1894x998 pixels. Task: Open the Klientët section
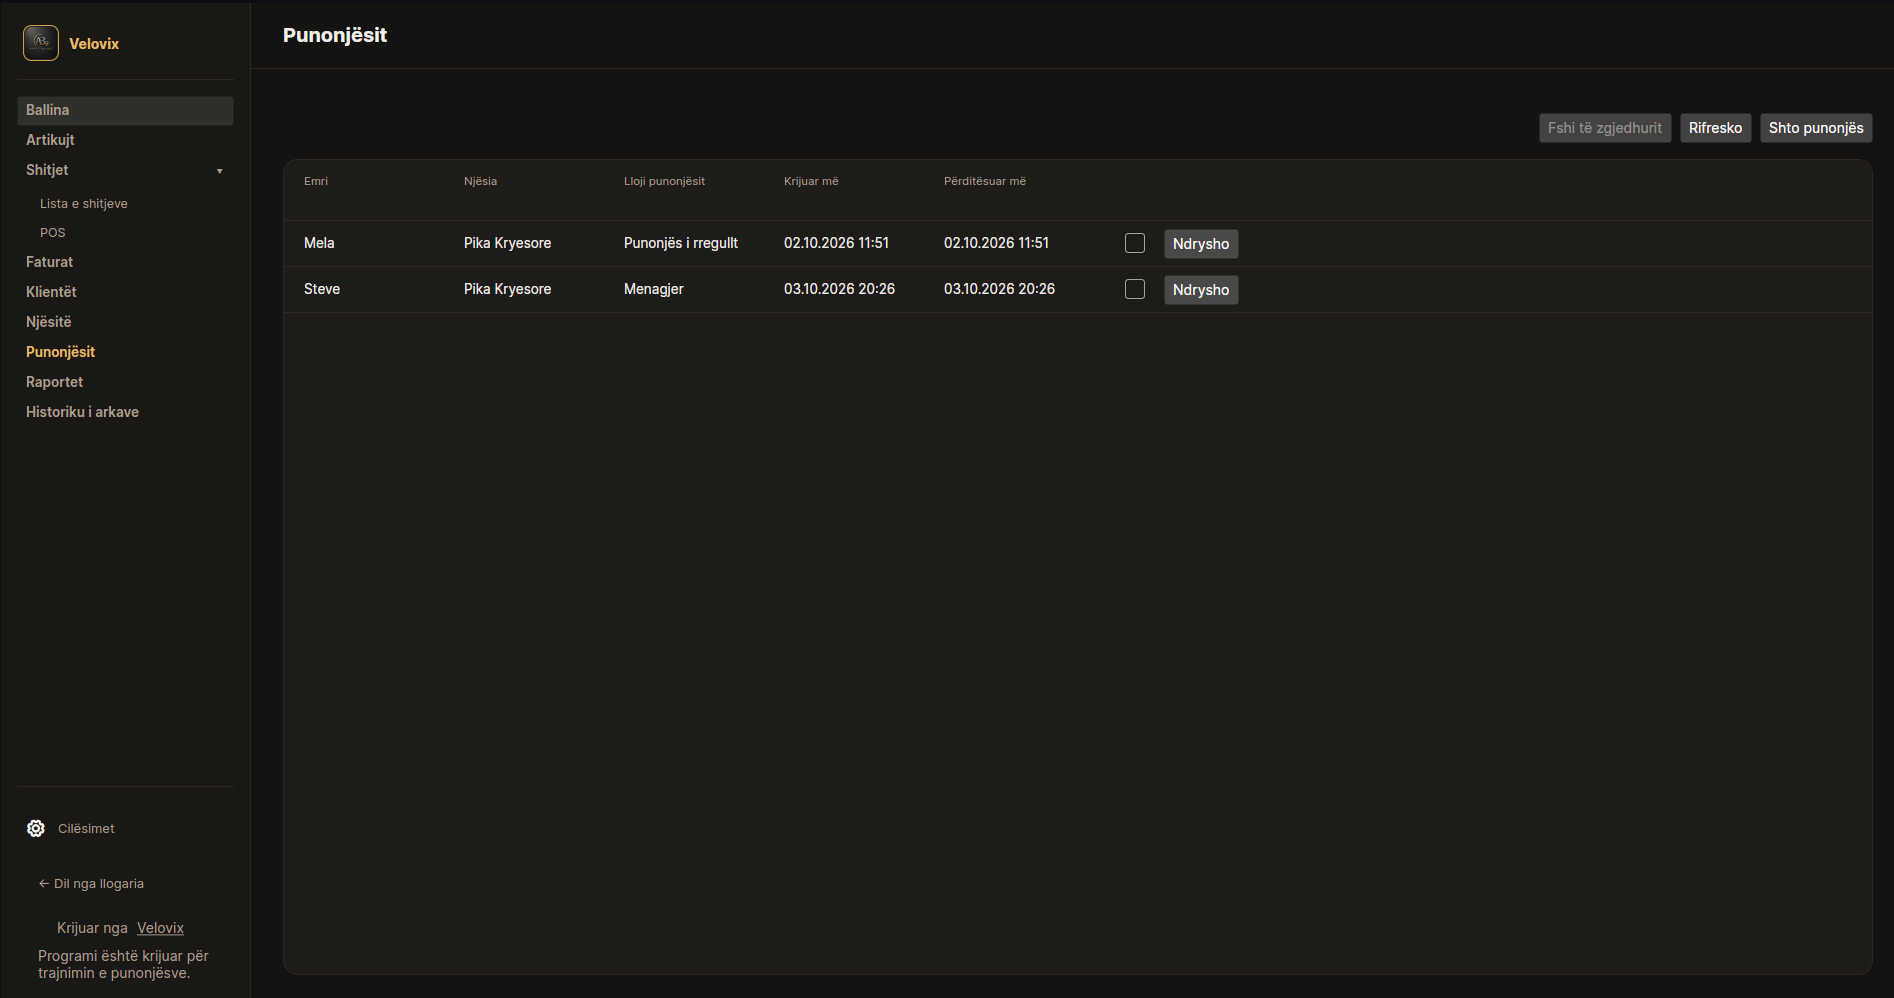point(51,292)
